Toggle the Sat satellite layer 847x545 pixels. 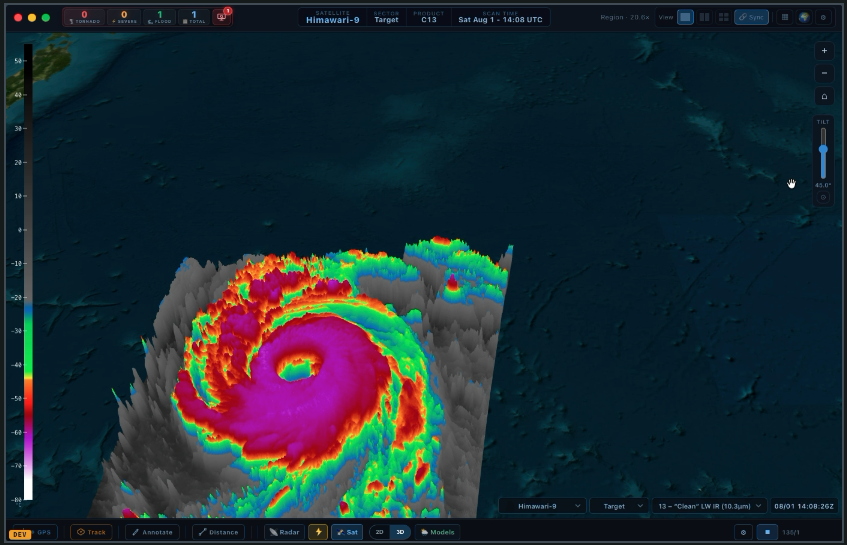click(347, 532)
